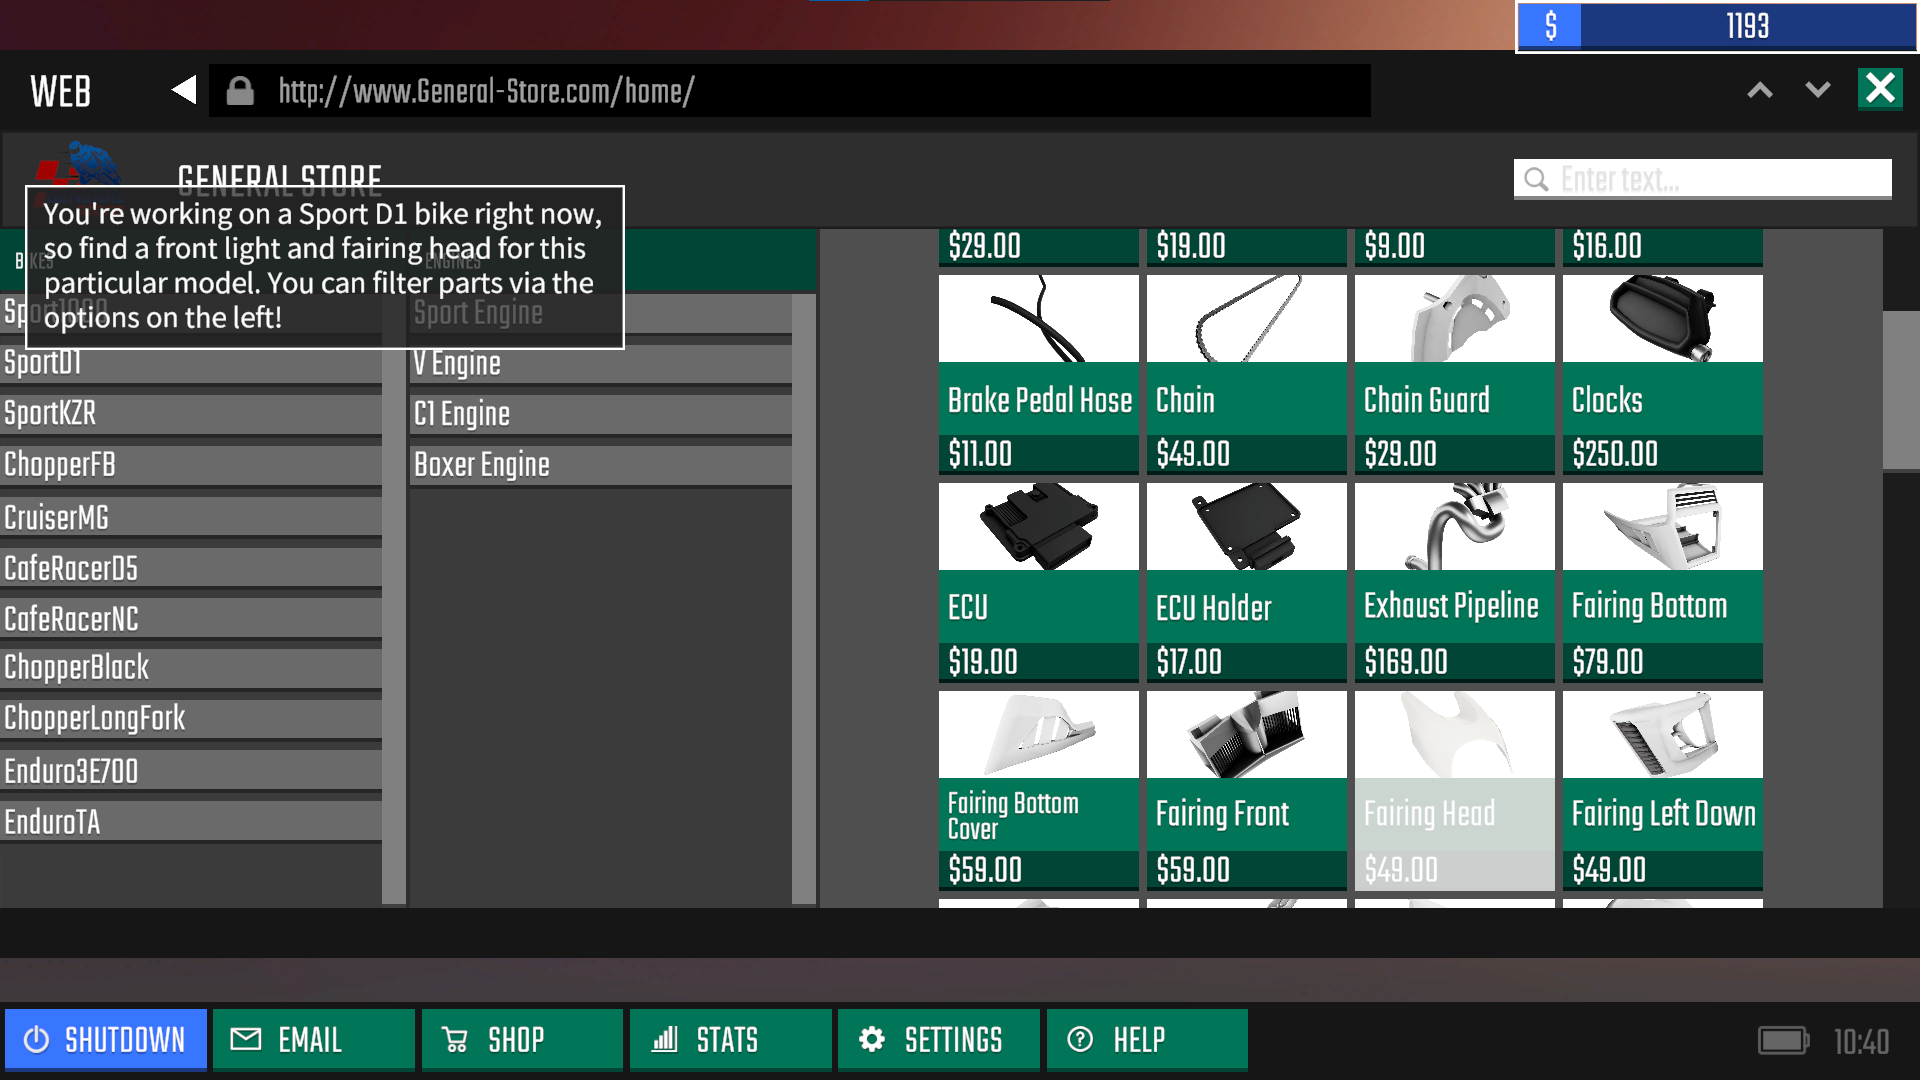Filter parts by Enduro3E700 bike
1920x1080 pixels.
point(190,771)
